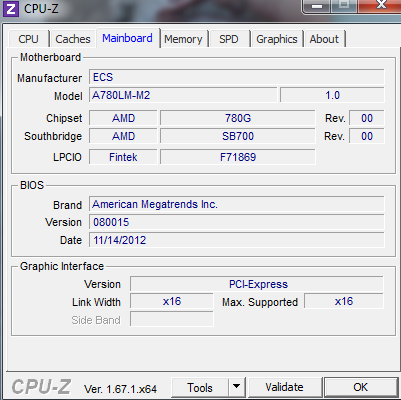Click the American Megatrends Inc. BIOS brand
The image size is (401, 400).
coord(237,204)
